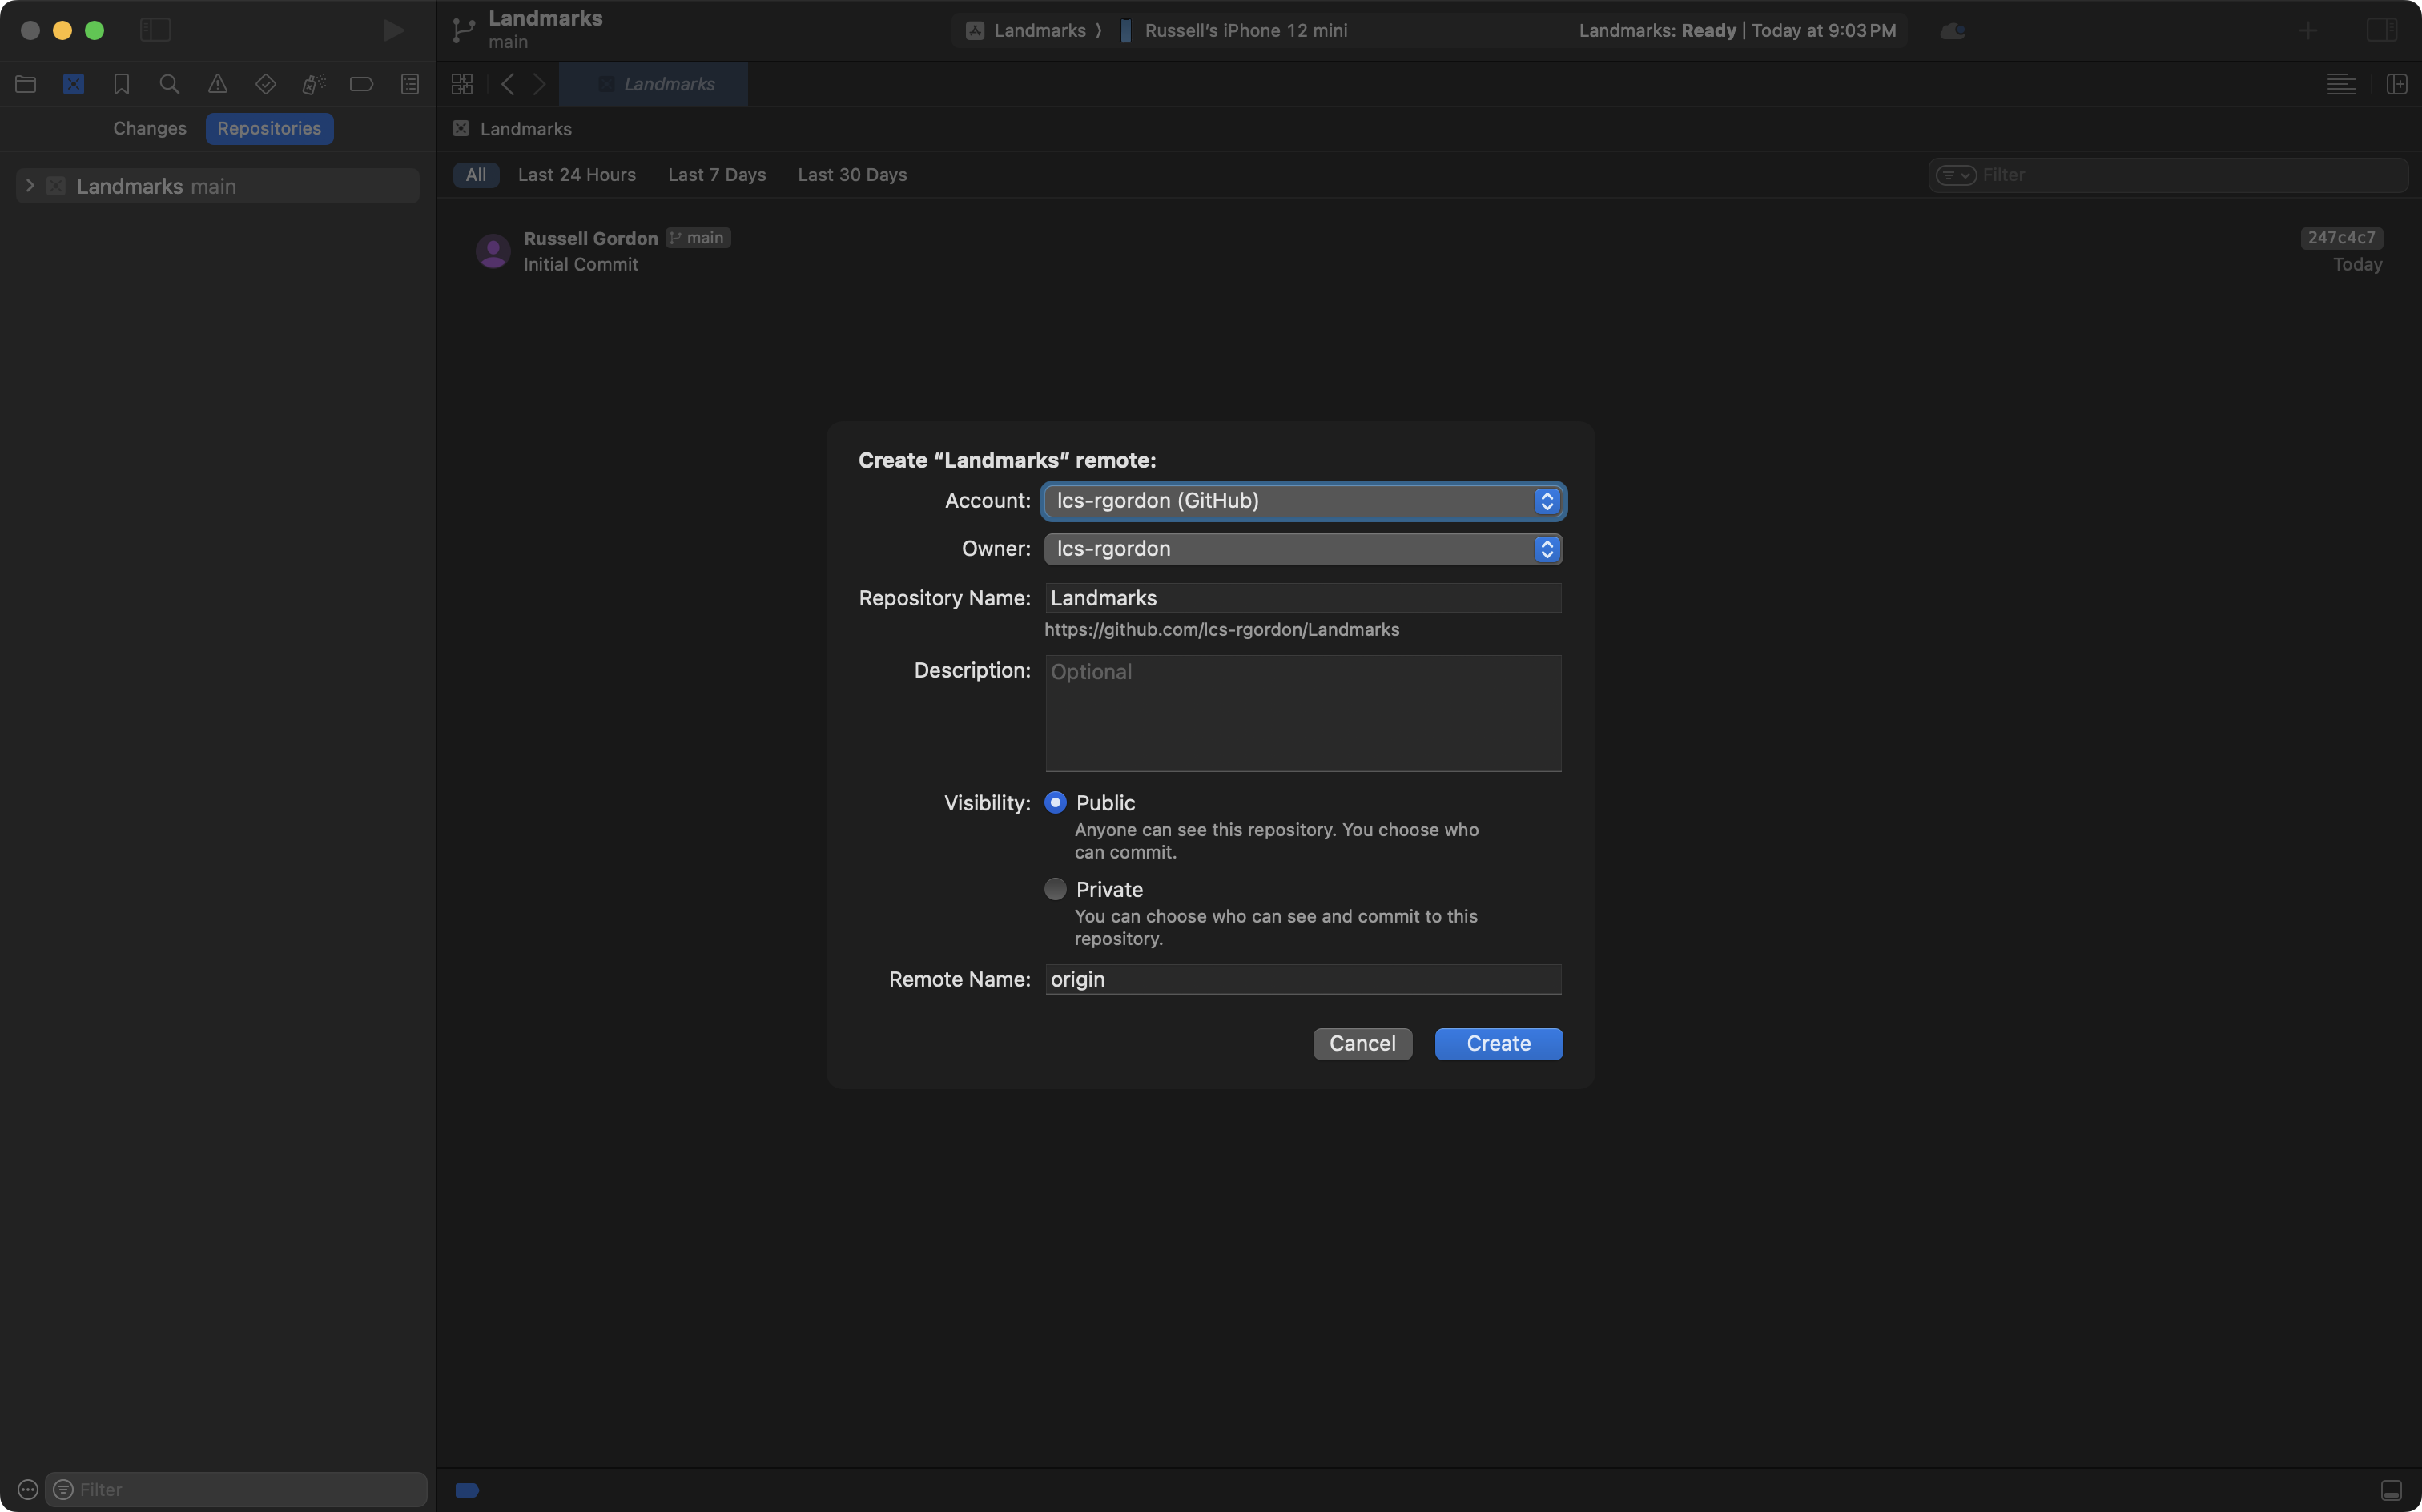
Task: Select the Source Control navigator icon
Action: [x=74, y=84]
